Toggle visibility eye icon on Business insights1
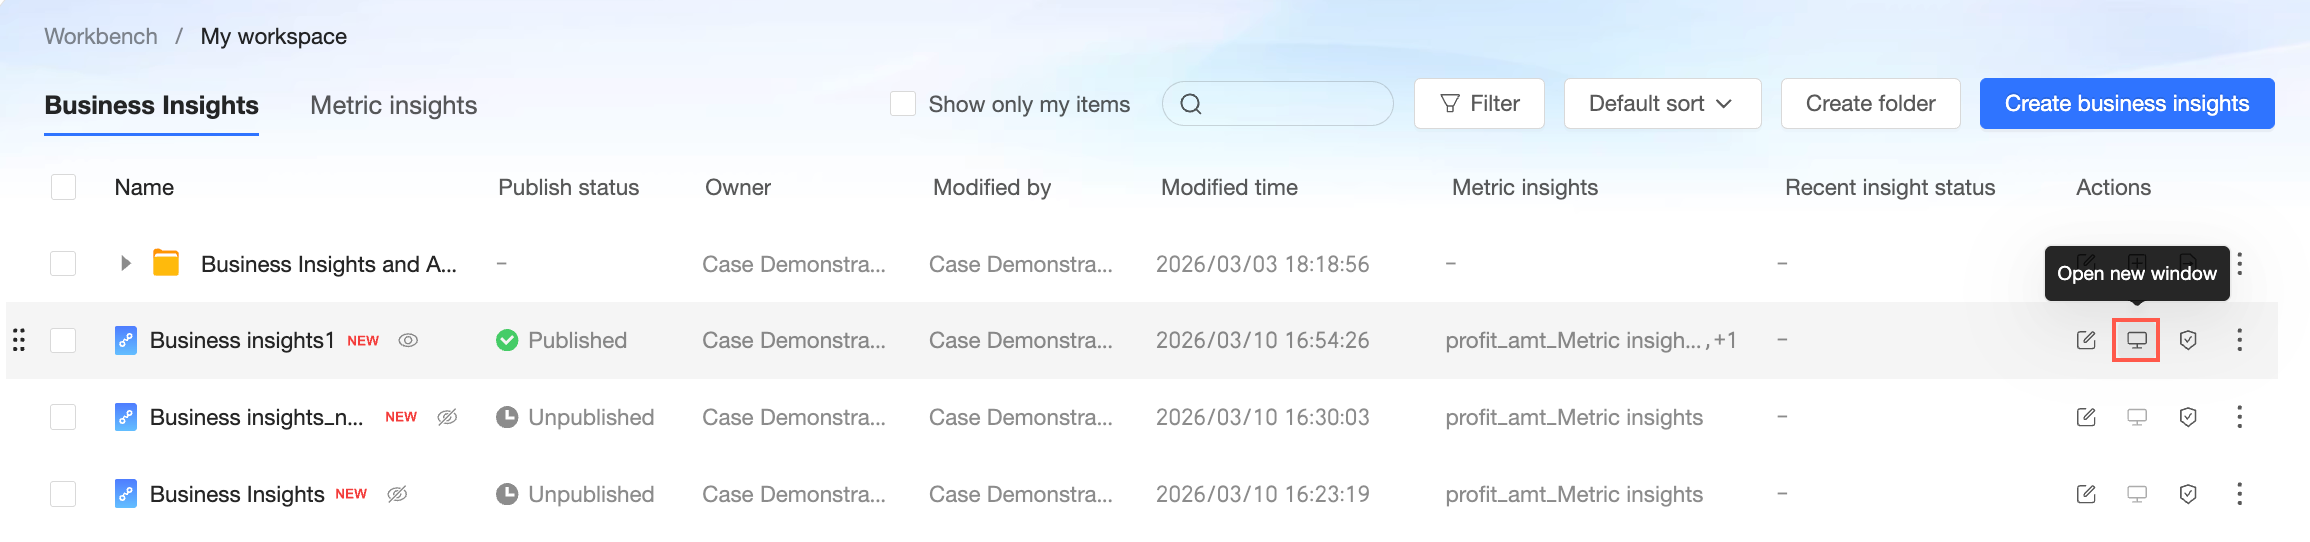Viewport: 2310px width, 542px height. click(x=408, y=340)
